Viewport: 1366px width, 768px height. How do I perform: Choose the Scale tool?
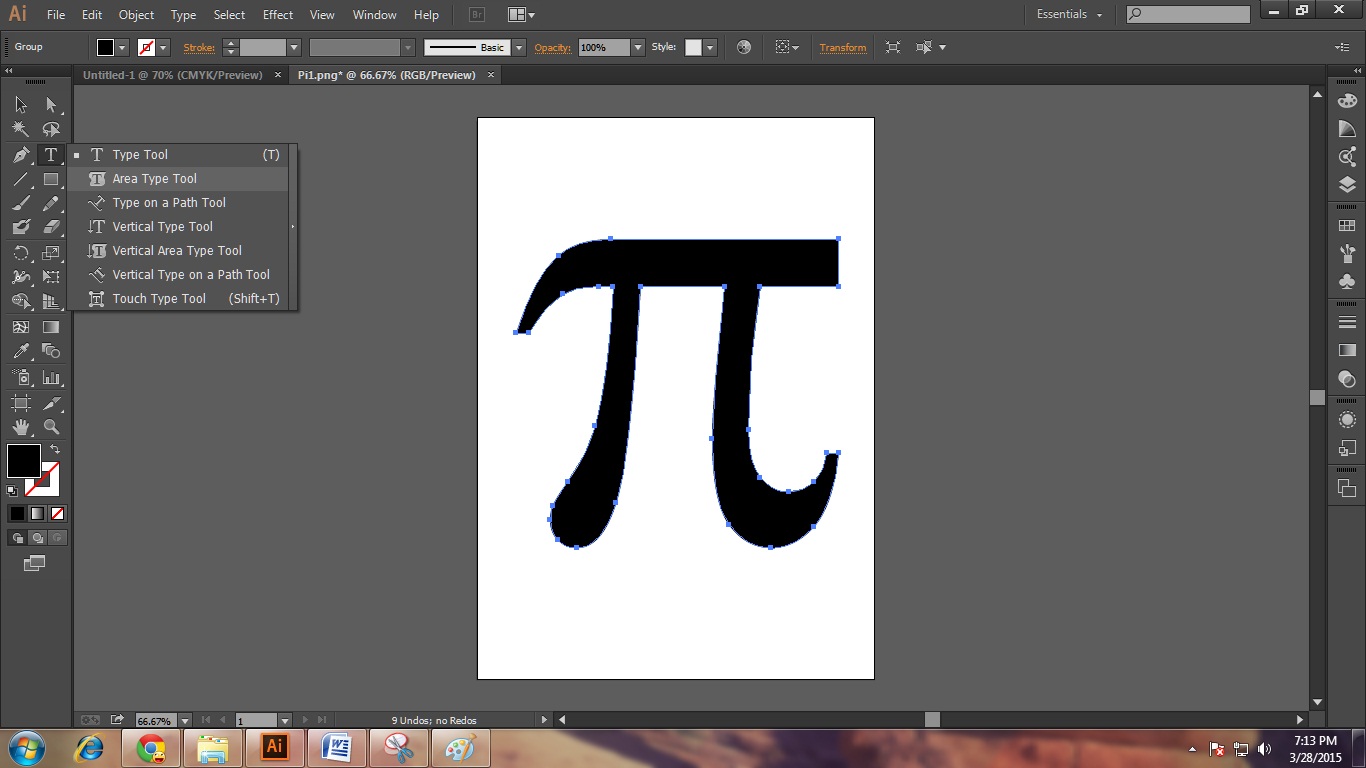point(51,253)
